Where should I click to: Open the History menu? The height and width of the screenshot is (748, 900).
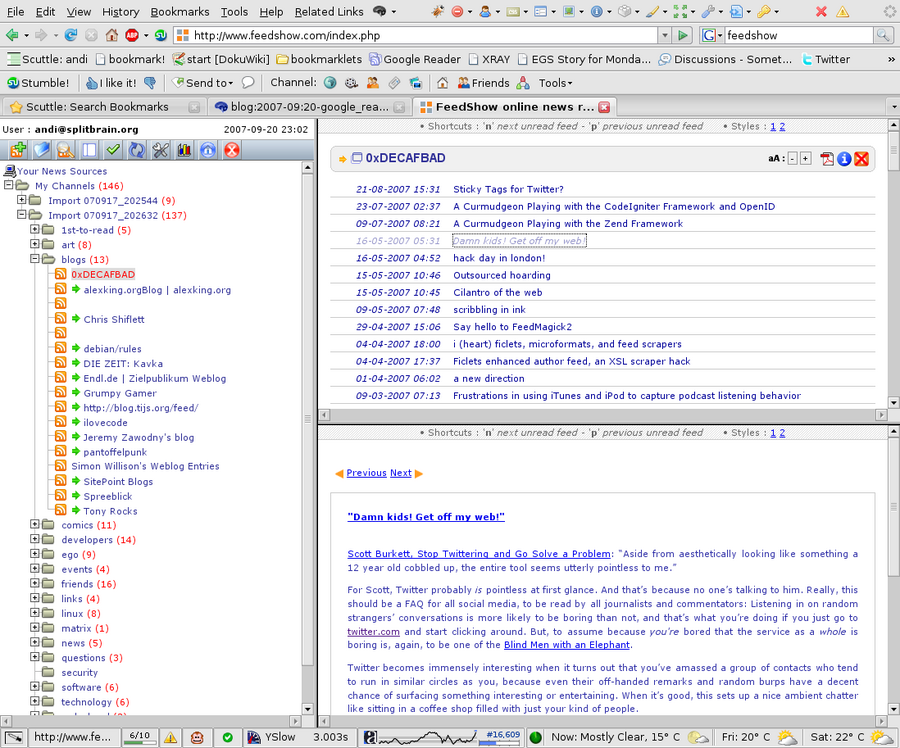[x=121, y=11]
